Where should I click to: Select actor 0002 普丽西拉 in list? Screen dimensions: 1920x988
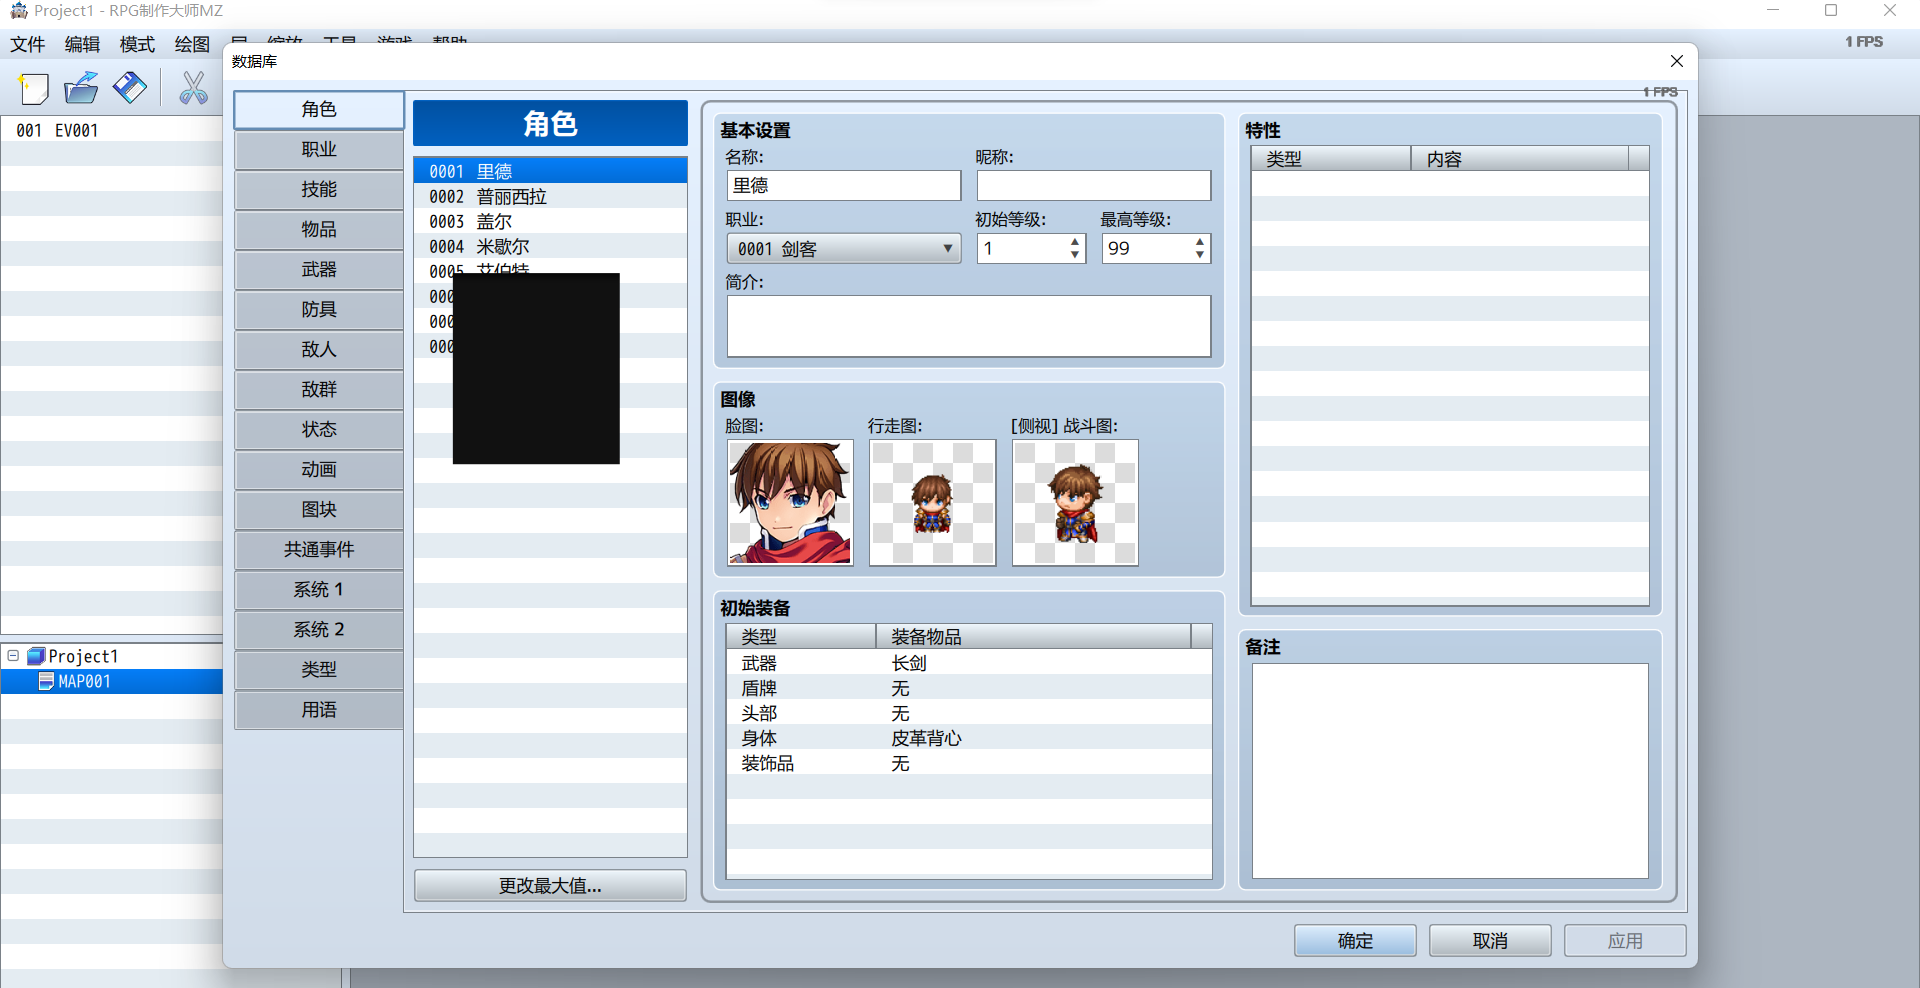pos(550,197)
